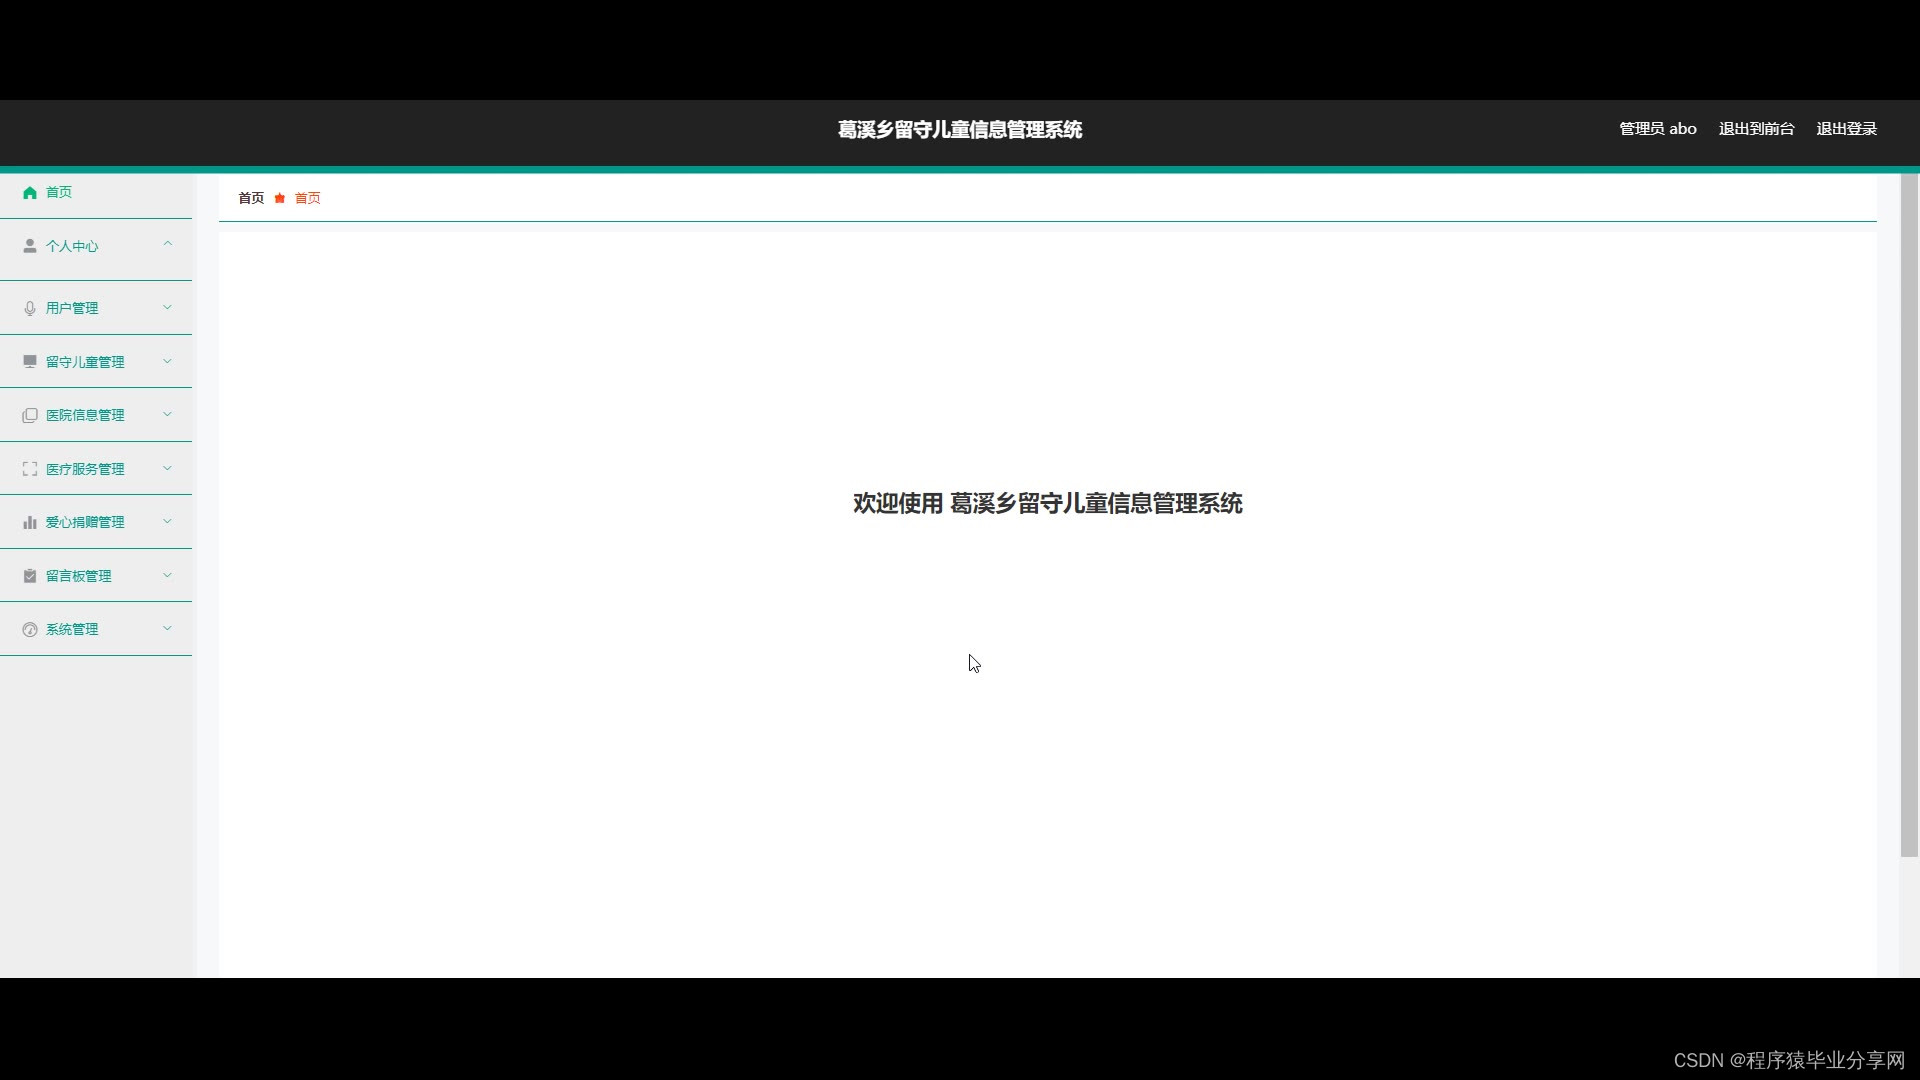Click the clipboard icon beside 留言板管理
Image resolution: width=1920 pixels, height=1080 pixels.
click(30, 576)
